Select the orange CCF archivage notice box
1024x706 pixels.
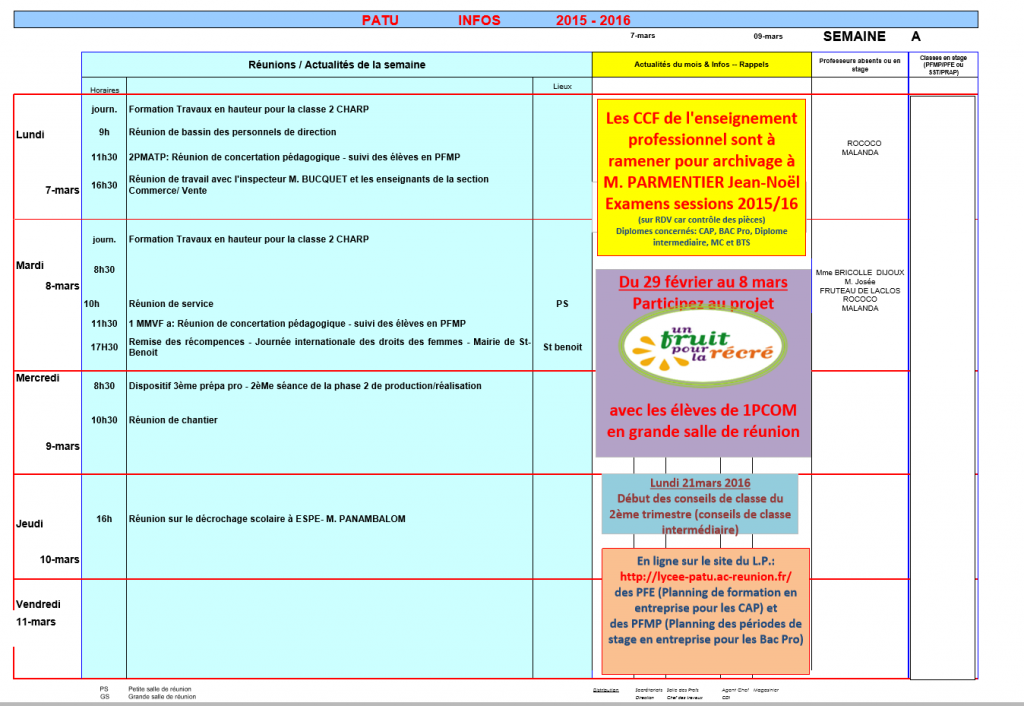coord(701,177)
